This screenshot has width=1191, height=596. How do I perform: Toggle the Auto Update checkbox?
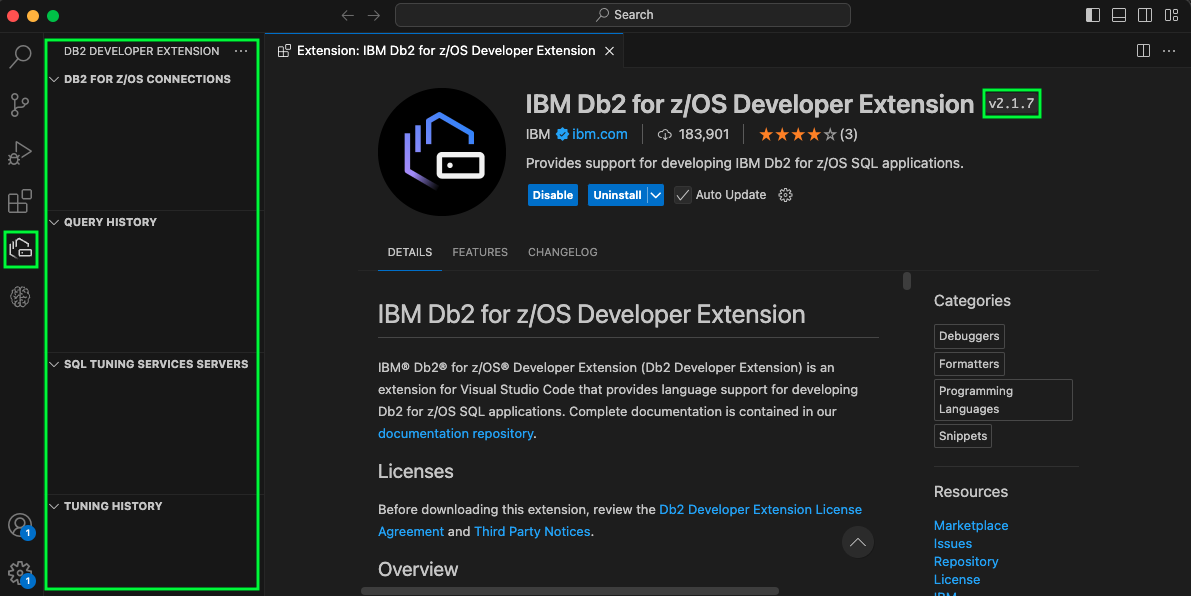coord(683,195)
